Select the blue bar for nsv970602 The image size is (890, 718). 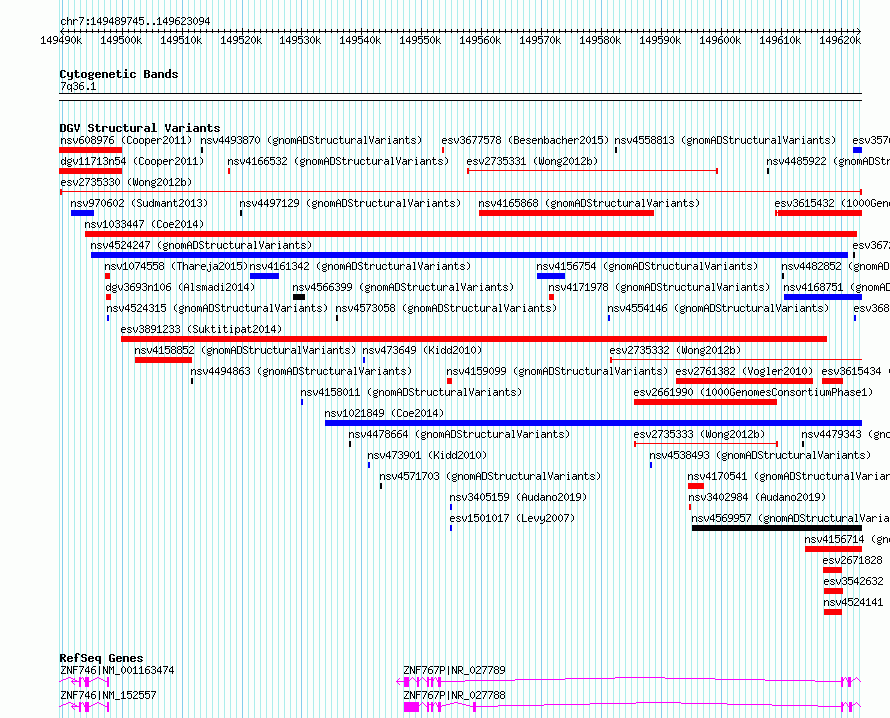(82, 213)
